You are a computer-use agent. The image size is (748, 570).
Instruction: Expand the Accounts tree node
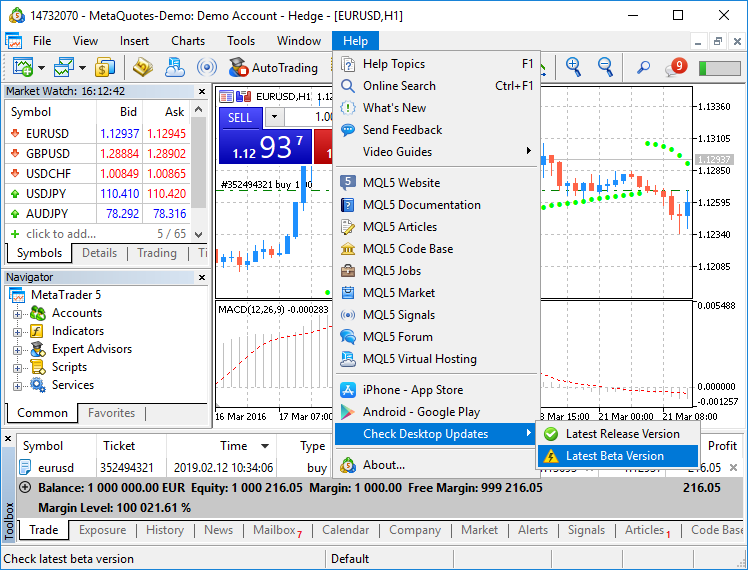(17, 314)
